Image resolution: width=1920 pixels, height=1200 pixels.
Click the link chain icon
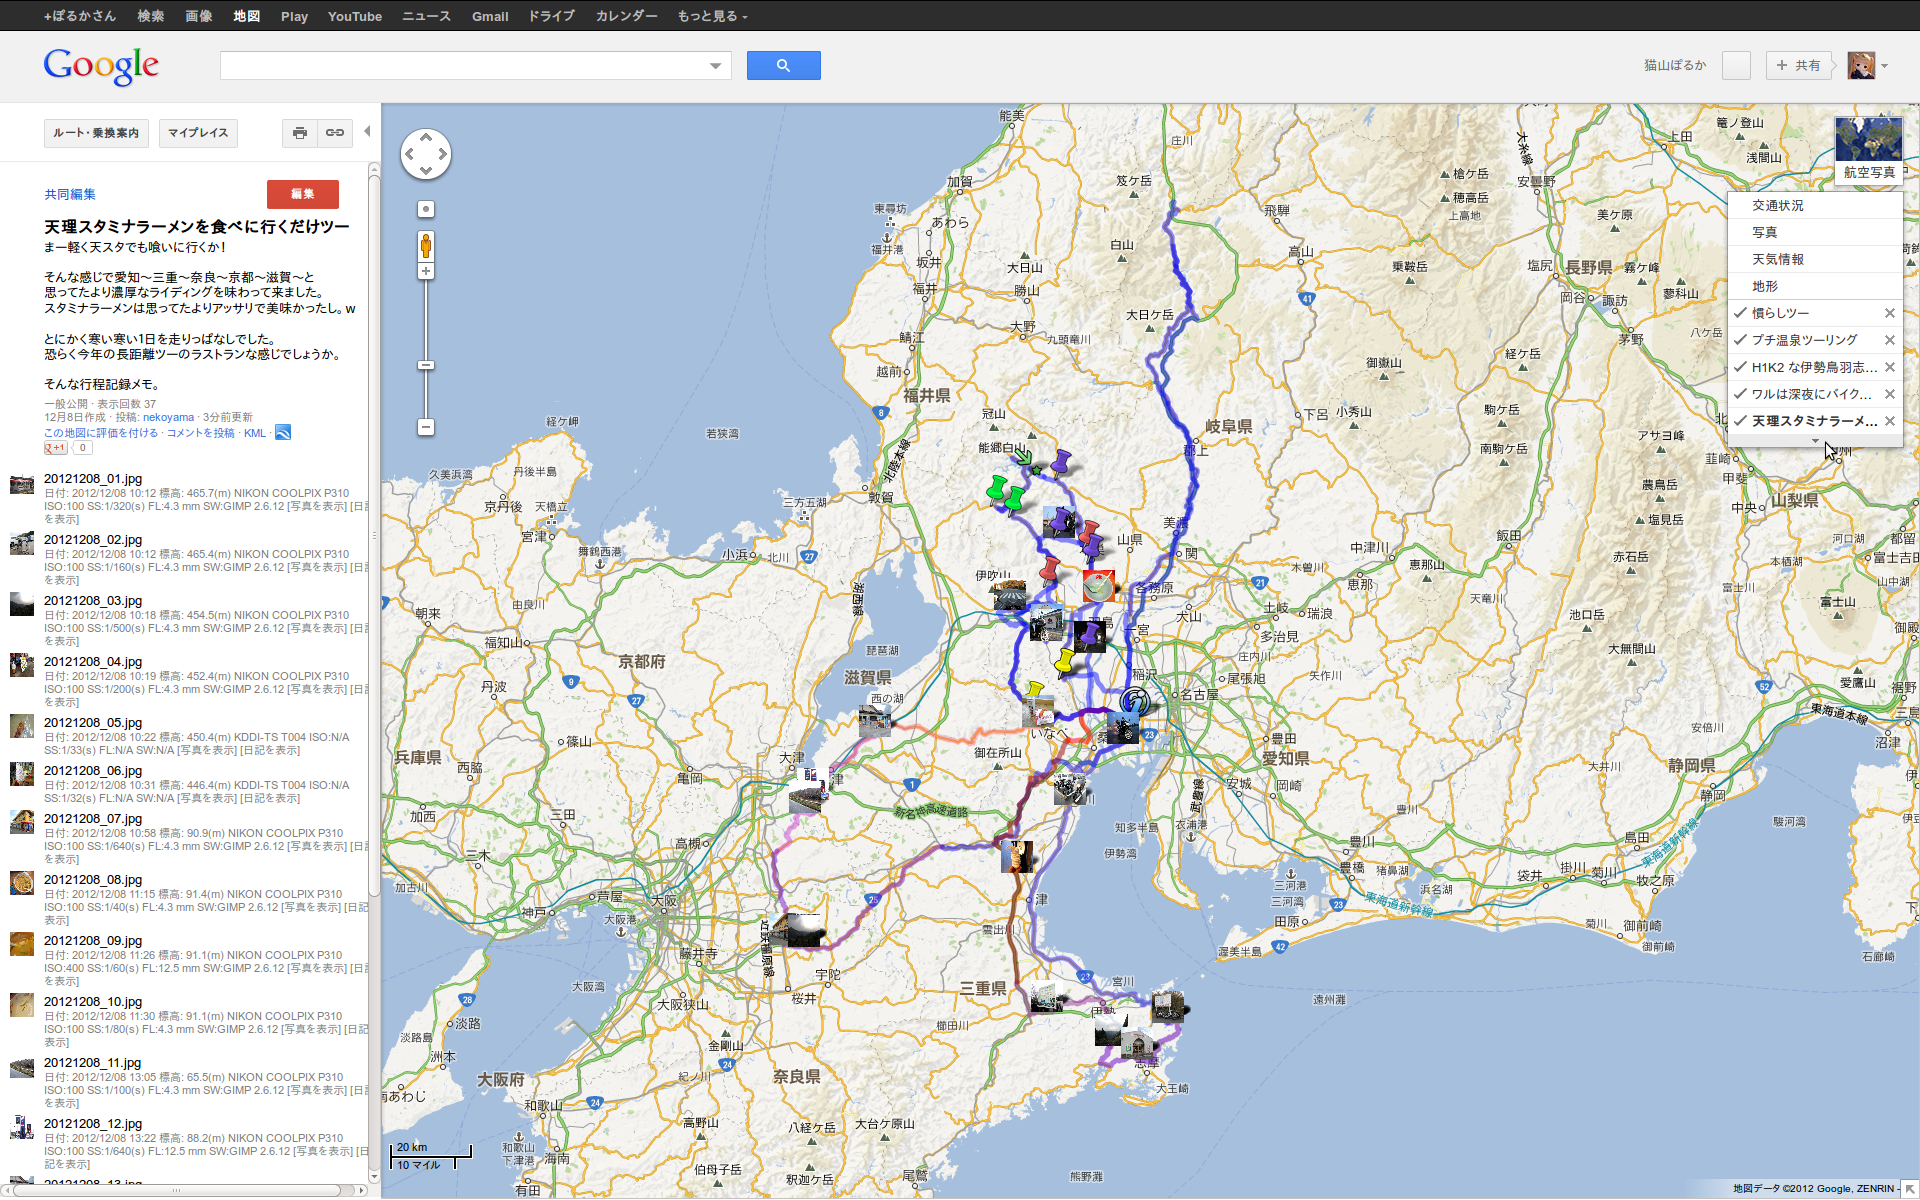click(335, 133)
